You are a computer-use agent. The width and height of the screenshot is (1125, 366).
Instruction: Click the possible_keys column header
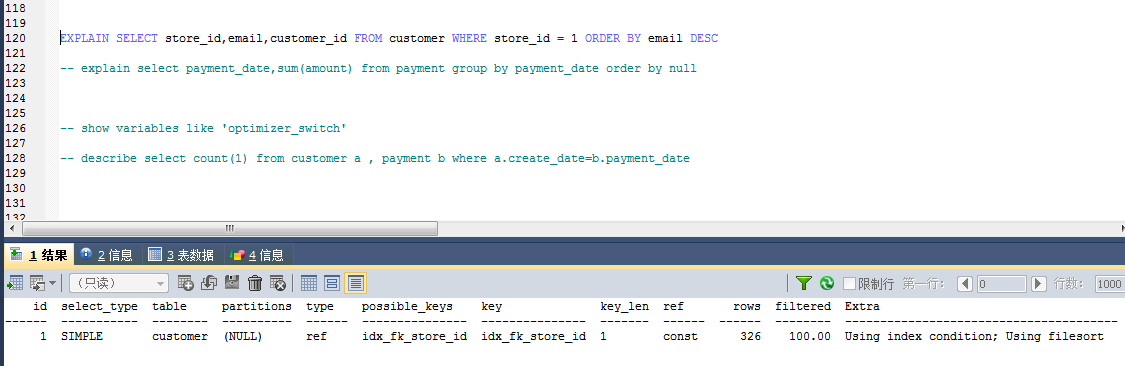pos(407,306)
